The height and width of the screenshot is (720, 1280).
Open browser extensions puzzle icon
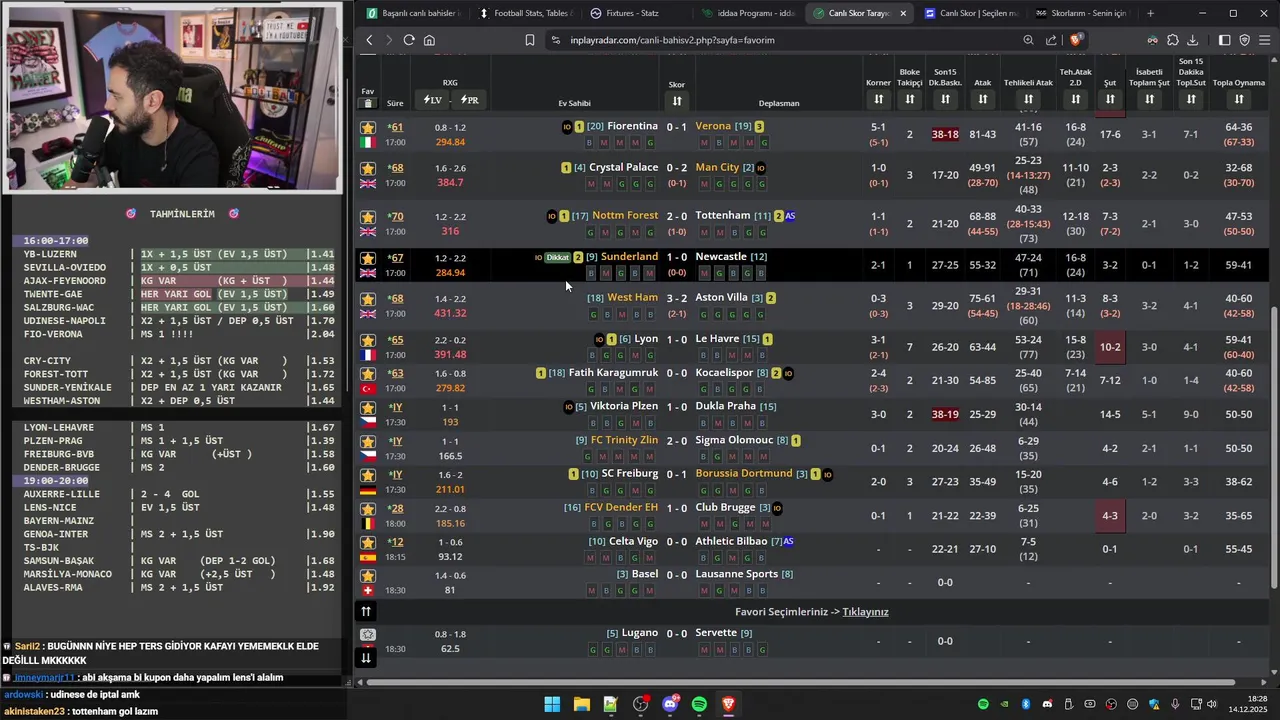(x=1173, y=40)
